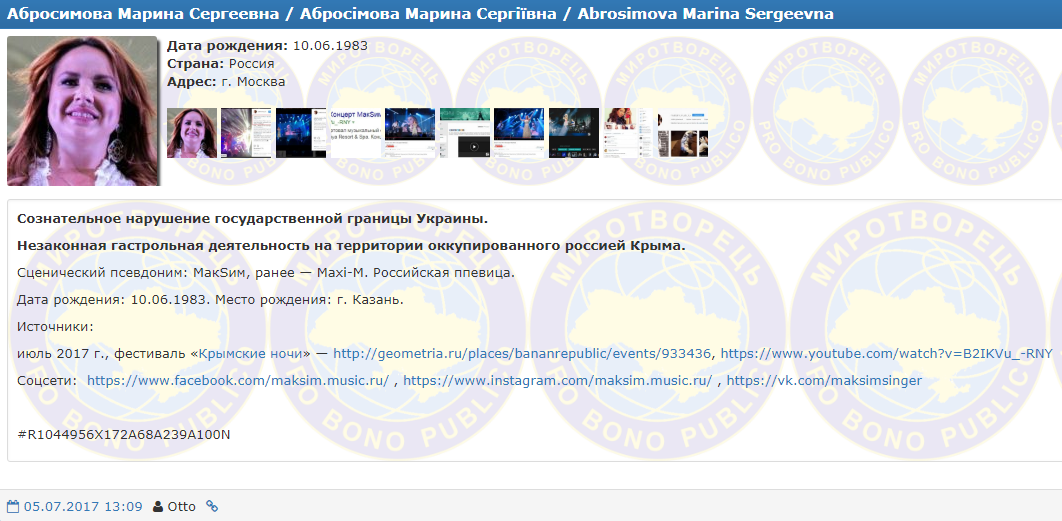Open thumbnail of singer in long white dress
This screenshot has height=521, width=1062.
(x=519, y=133)
